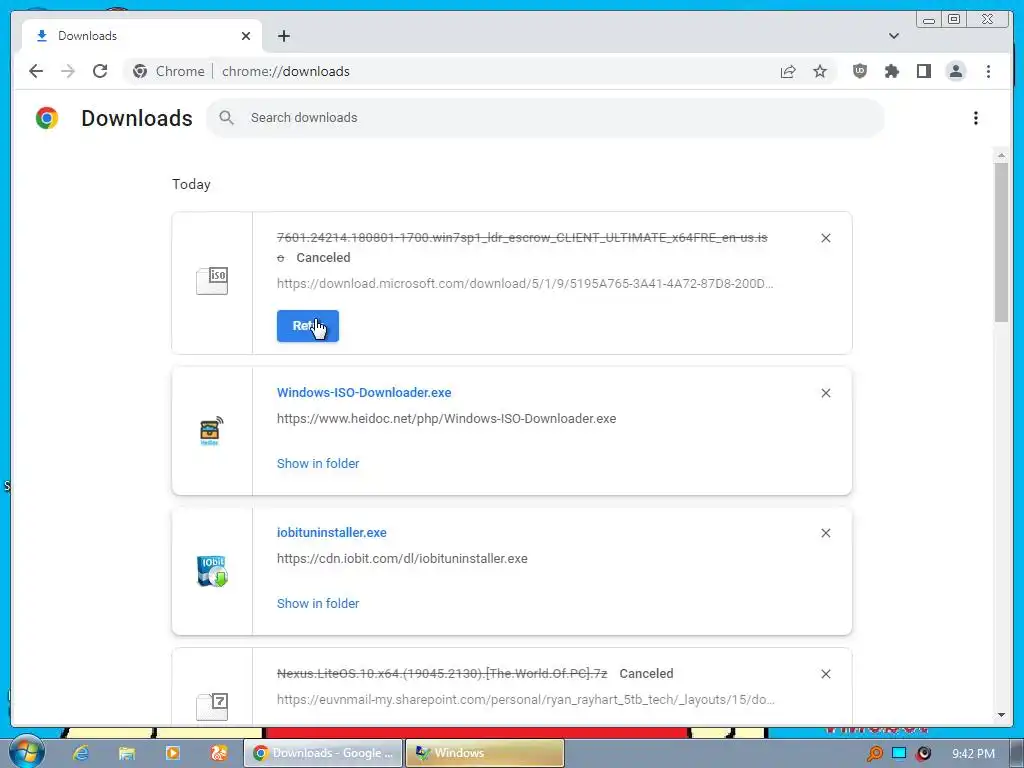
Task: Launch Internet Explorer from taskbar
Action: pos(81,753)
